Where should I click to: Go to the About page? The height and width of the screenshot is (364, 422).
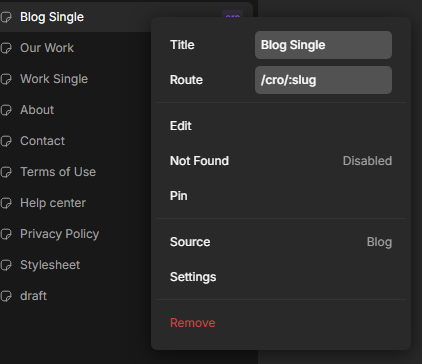37,110
